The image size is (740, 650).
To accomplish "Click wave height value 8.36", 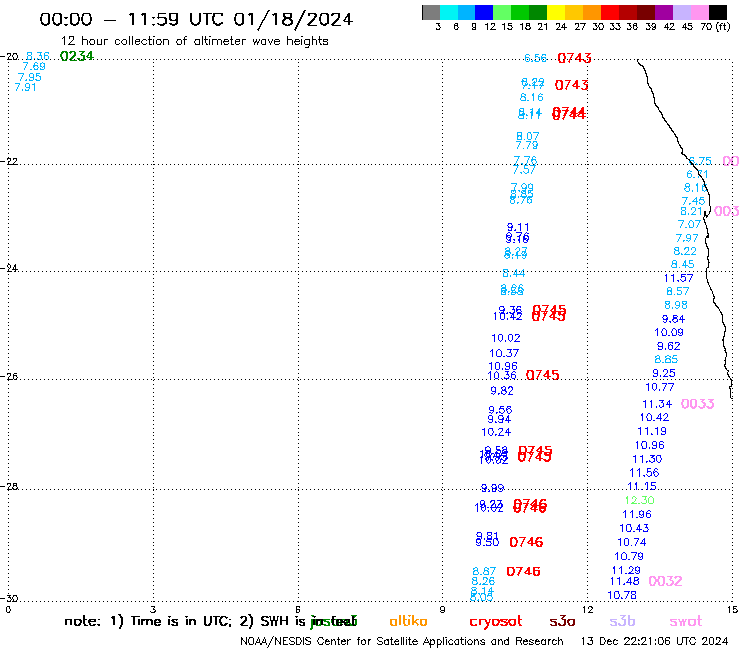I will tap(38, 57).
